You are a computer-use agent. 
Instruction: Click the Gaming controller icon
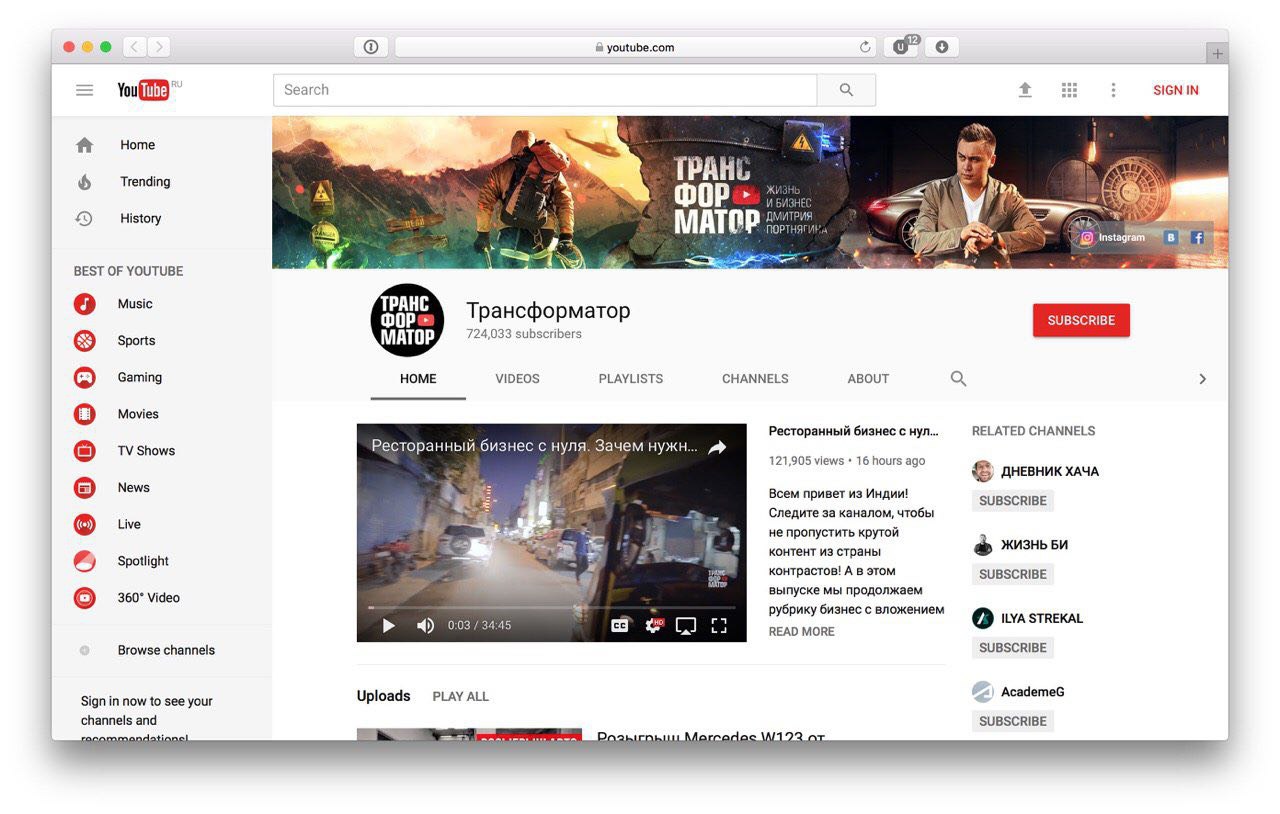coord(85,378)
